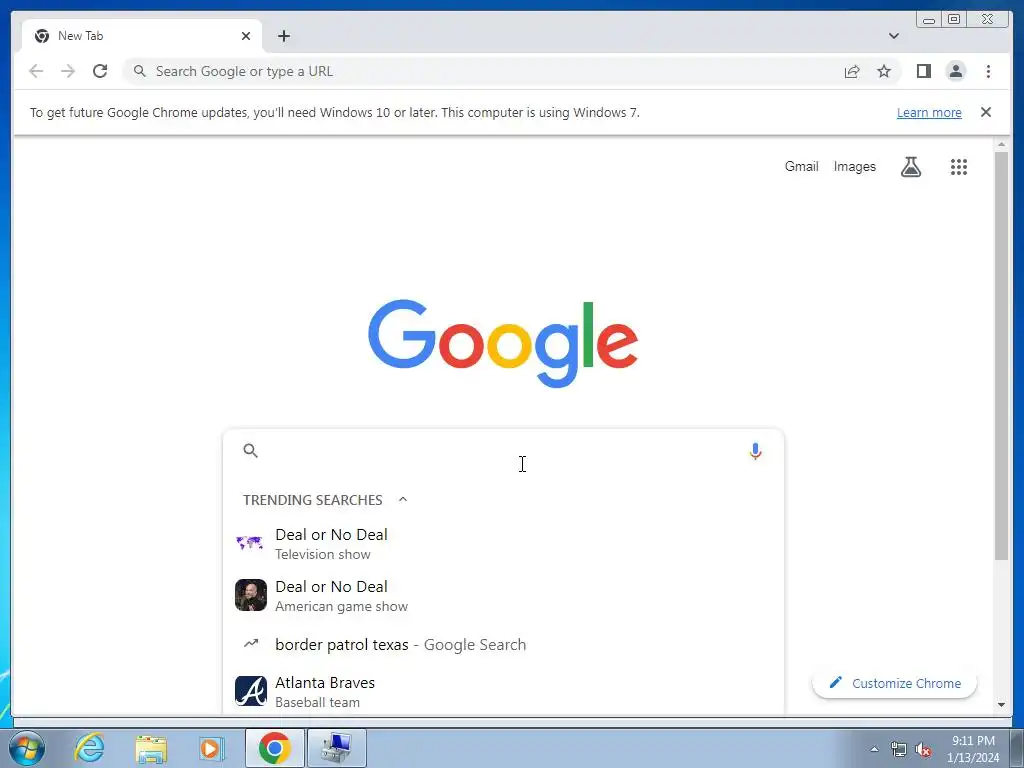Image resolution: width=1024 pixels, height=768 pixels.
Task: Click the Chrome taskbar icon
Action: point(274,748)
